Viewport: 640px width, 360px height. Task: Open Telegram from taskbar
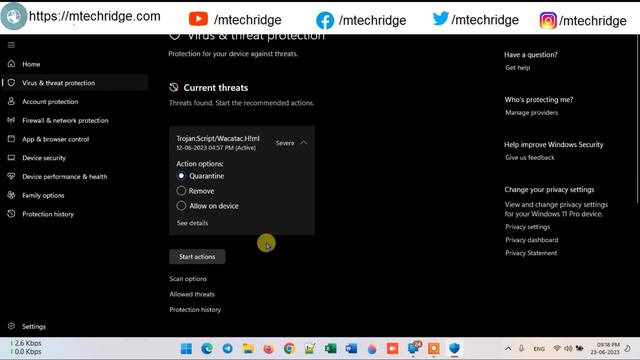point(227,349)
